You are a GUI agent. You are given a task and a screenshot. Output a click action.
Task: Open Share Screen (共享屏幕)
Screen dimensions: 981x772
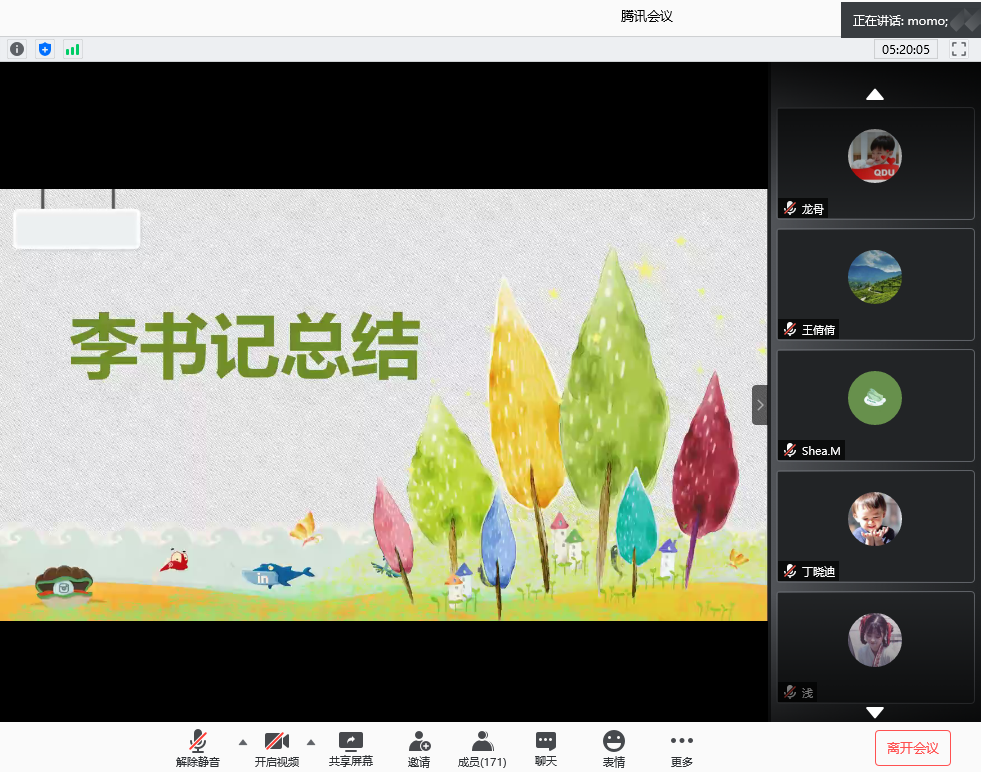pos(351,748)
